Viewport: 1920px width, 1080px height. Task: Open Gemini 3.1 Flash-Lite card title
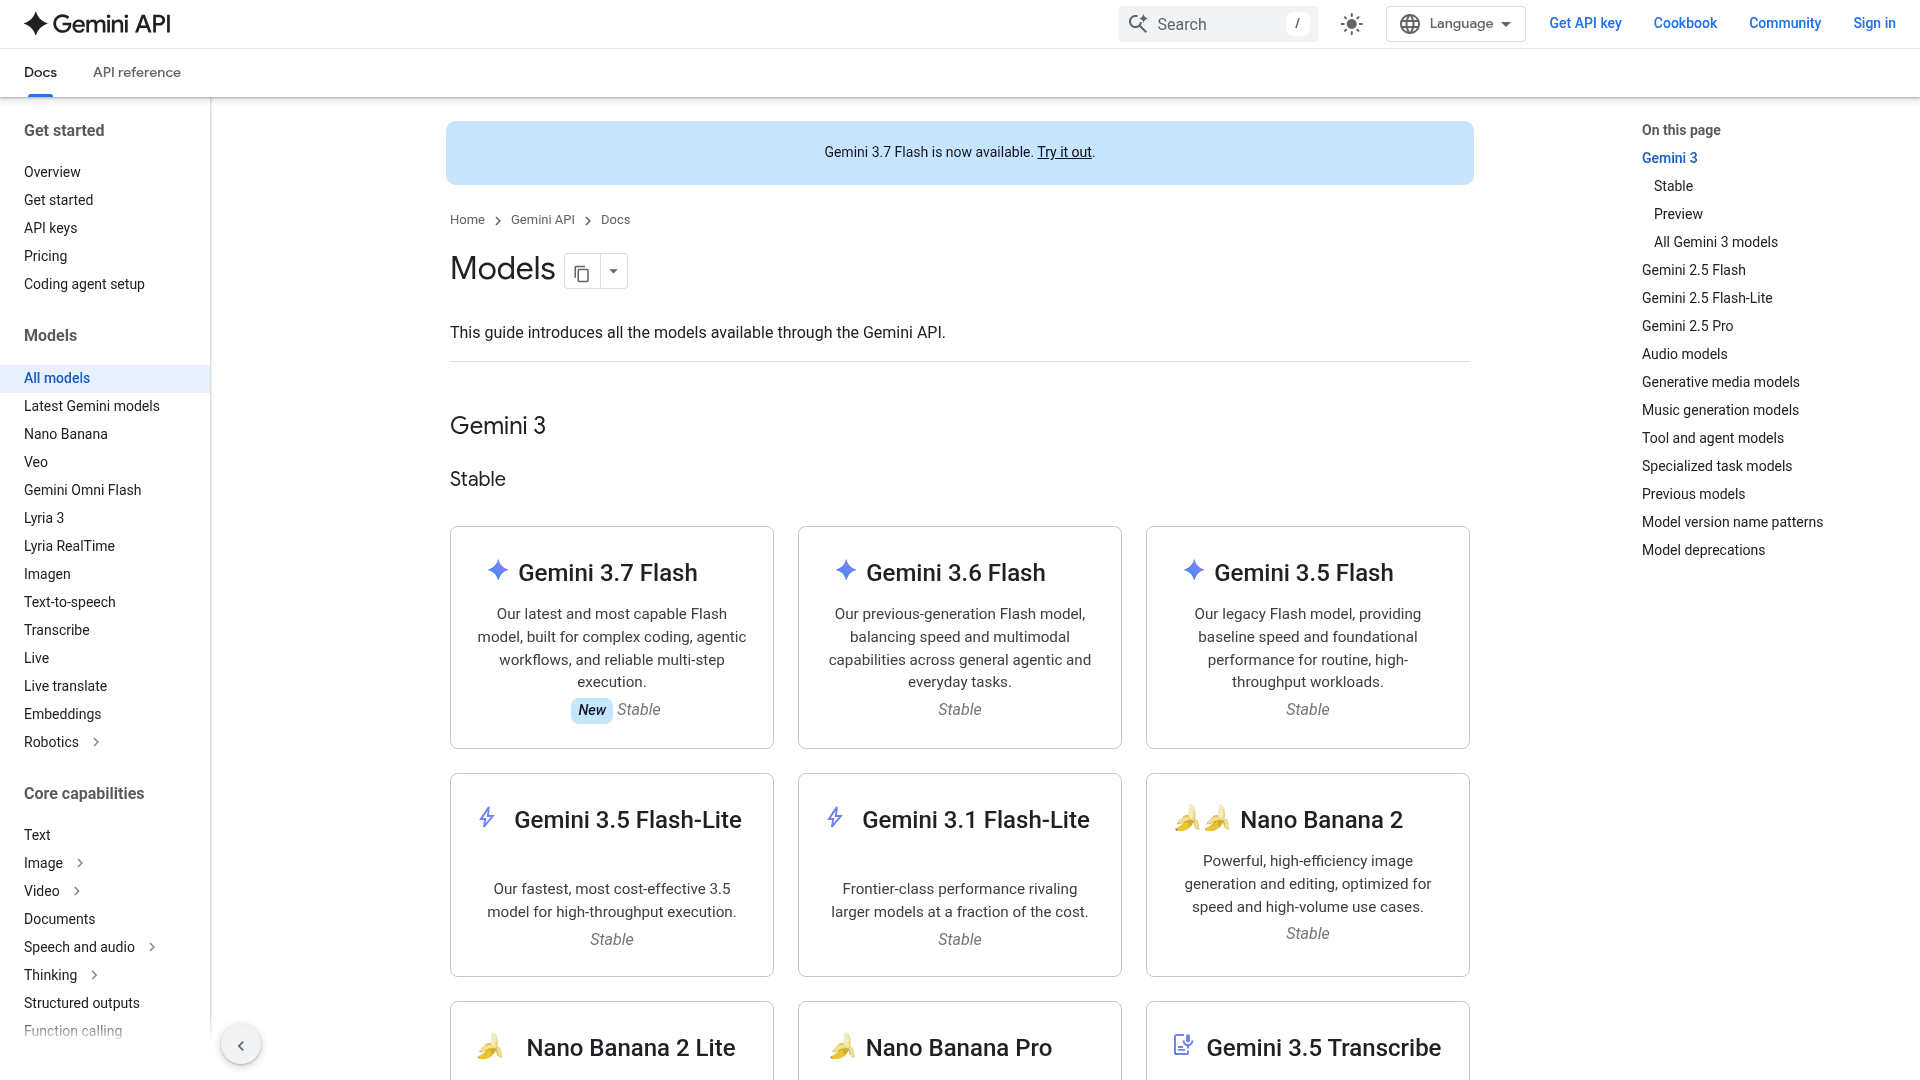tap(976, 820)
